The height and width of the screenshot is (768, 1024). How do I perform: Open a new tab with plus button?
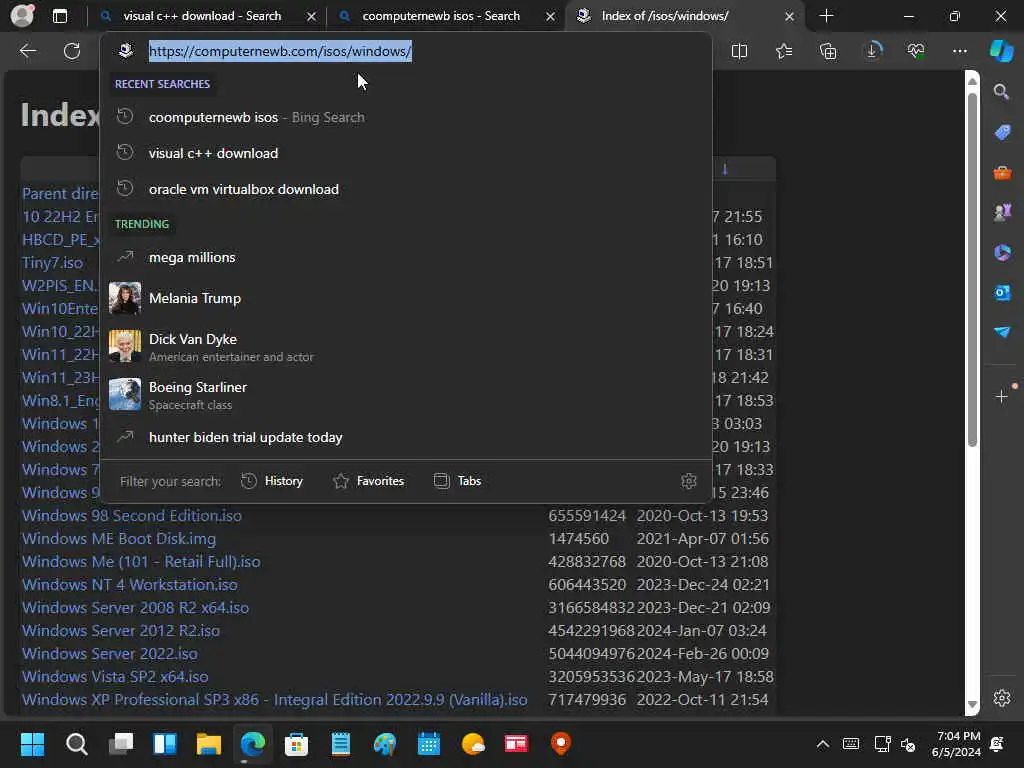pyautogui.click(x=826, y=16)
